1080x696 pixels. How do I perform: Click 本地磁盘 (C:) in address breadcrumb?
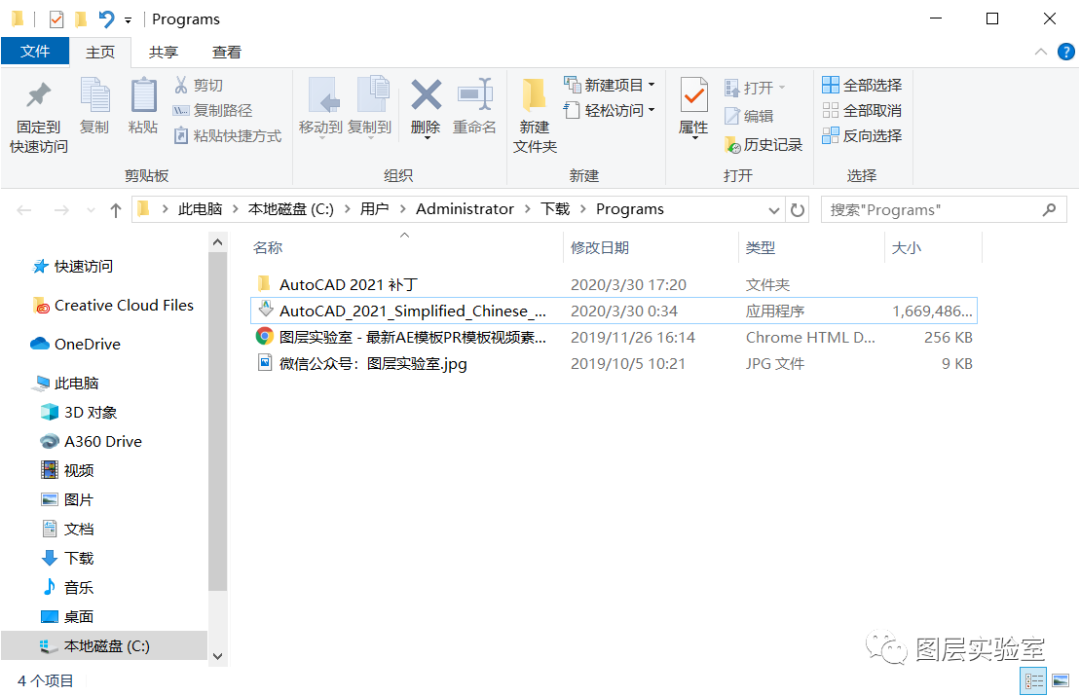pos(291,209)
